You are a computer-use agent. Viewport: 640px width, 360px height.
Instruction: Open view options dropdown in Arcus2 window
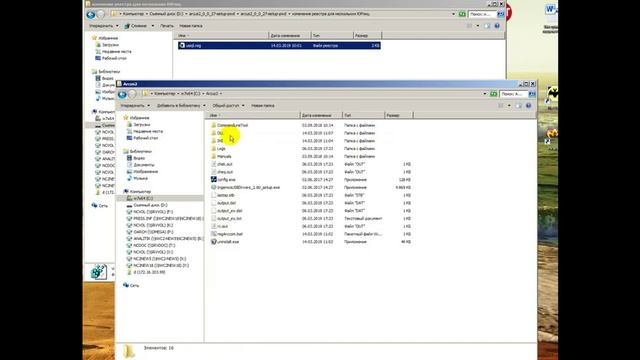[509, 106]
